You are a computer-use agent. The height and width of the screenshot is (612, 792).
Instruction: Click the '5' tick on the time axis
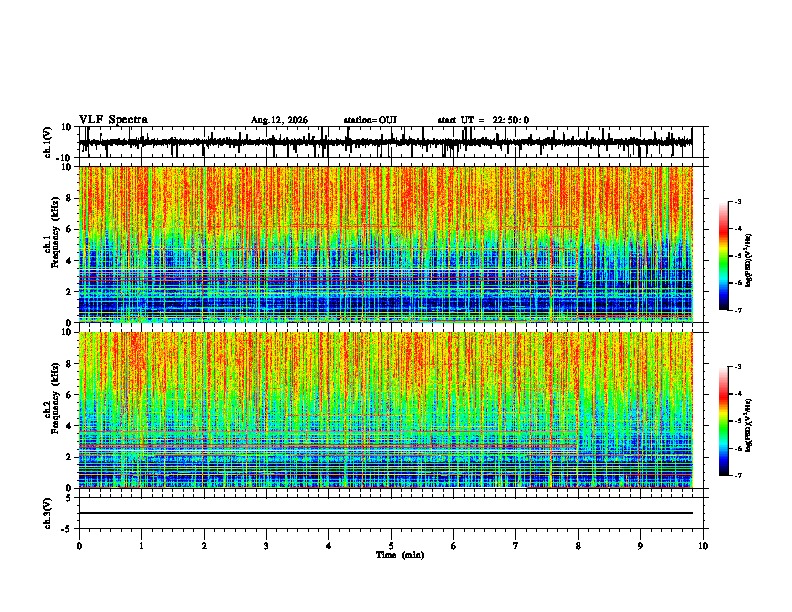391,546
